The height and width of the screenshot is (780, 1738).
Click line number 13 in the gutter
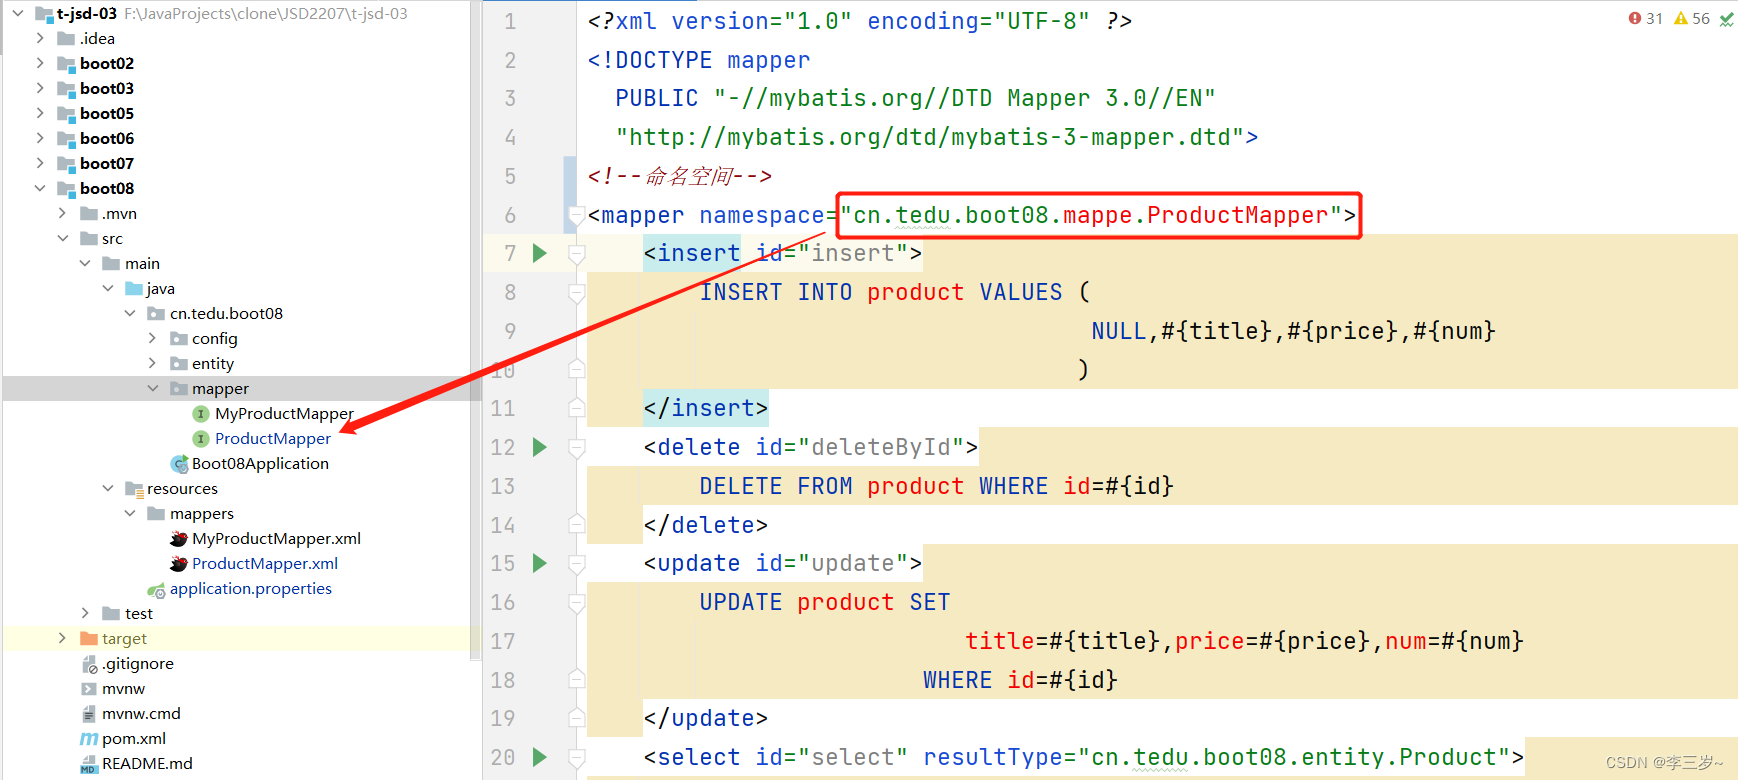click(503, 486)
